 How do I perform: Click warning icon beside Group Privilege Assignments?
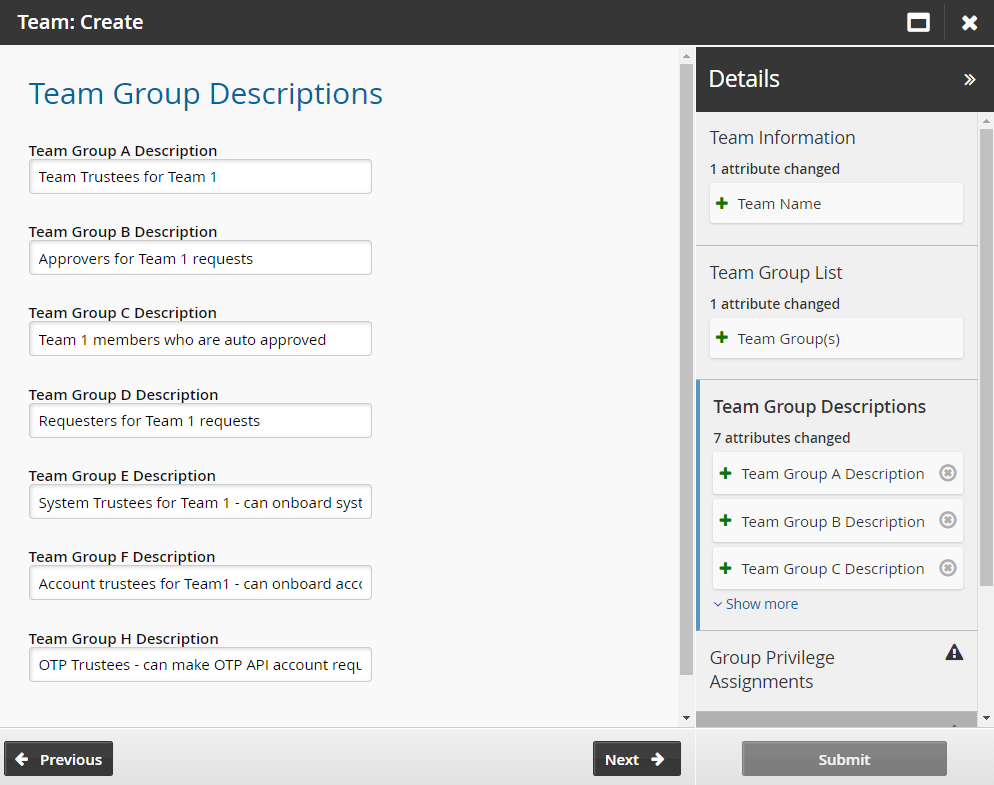tap(954, 653)
